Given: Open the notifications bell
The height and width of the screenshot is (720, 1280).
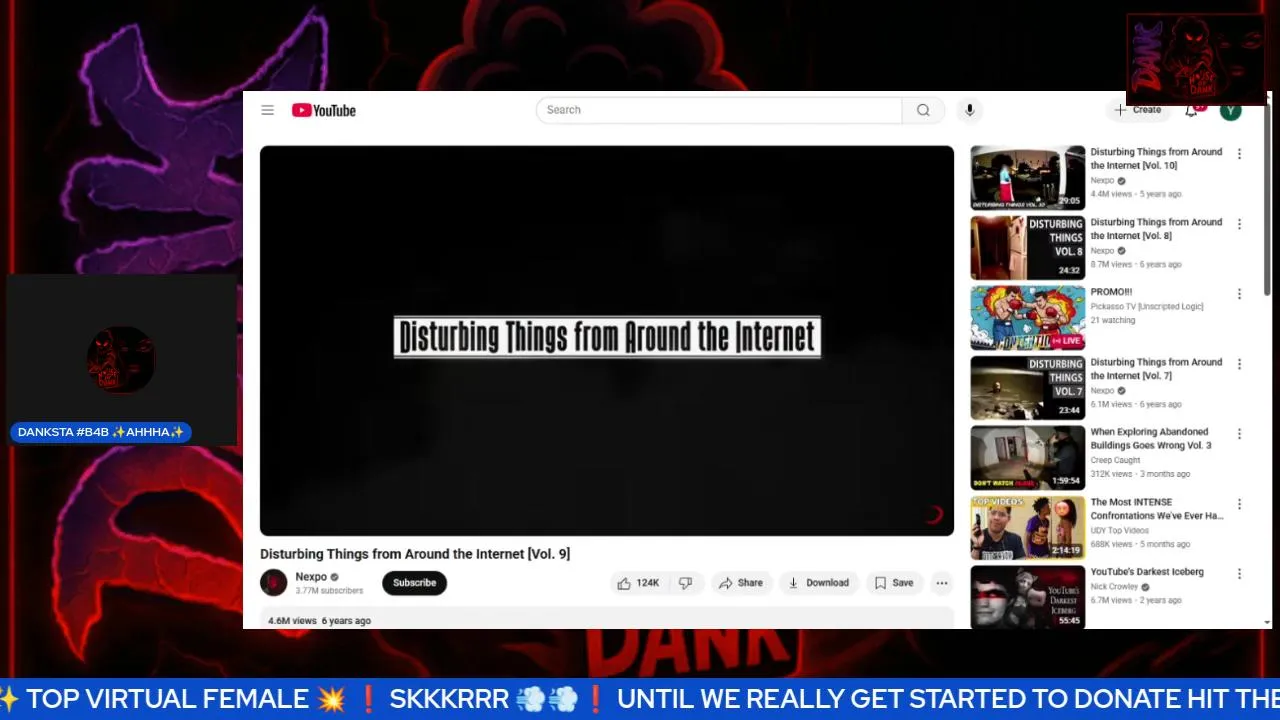Looking at the screenshot, I should click(x=1191, y=110).
